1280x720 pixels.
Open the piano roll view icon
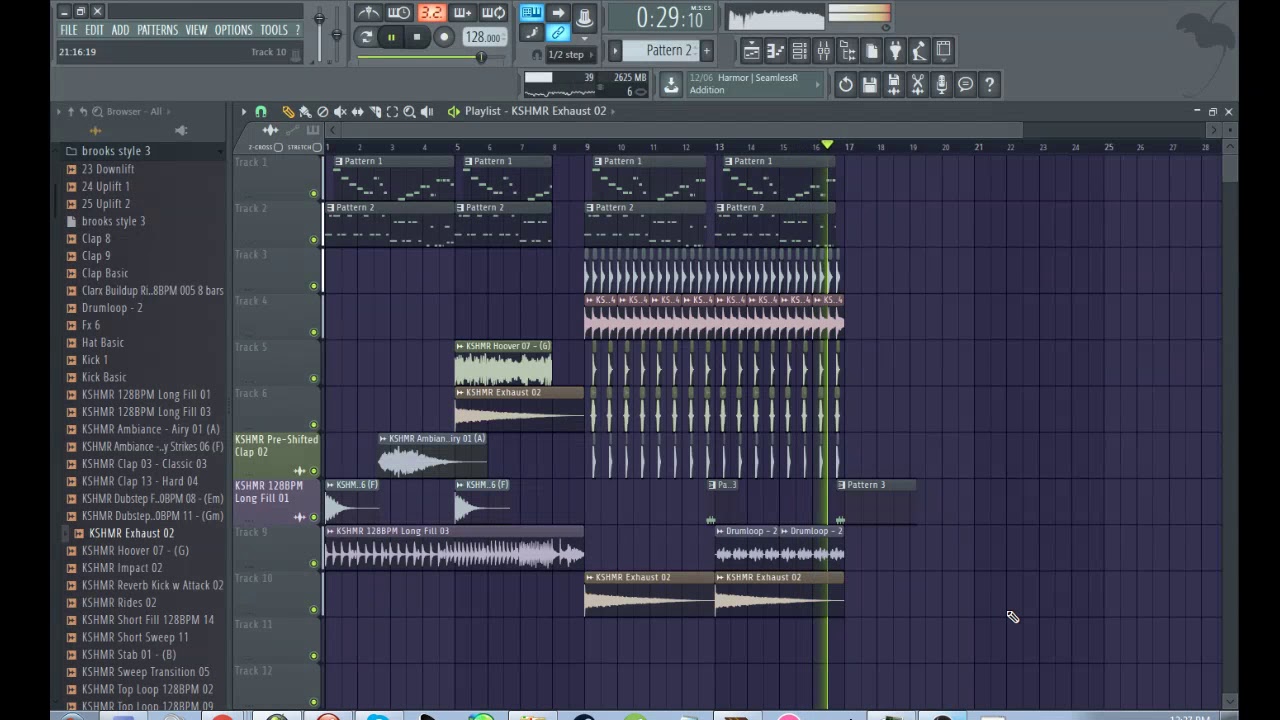(777, 50)
